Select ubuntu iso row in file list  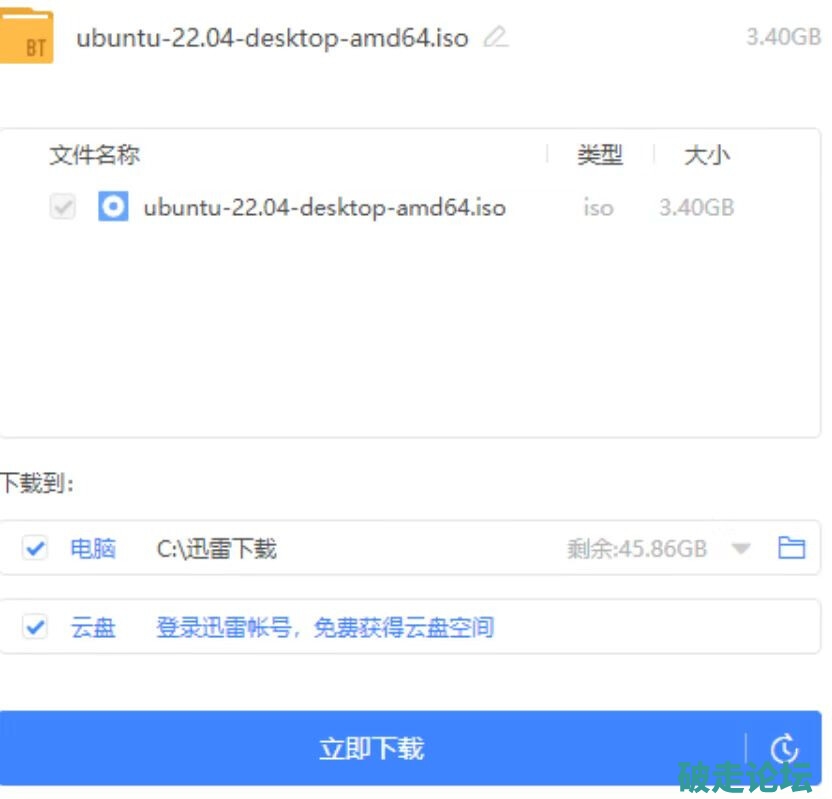click(410, 206)
